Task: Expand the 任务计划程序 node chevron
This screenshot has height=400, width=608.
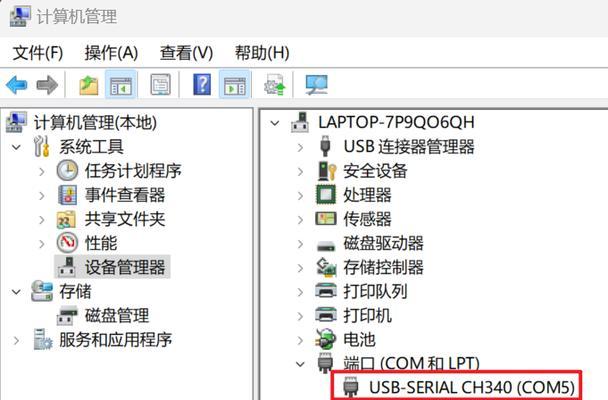Action: pos(41,171)
